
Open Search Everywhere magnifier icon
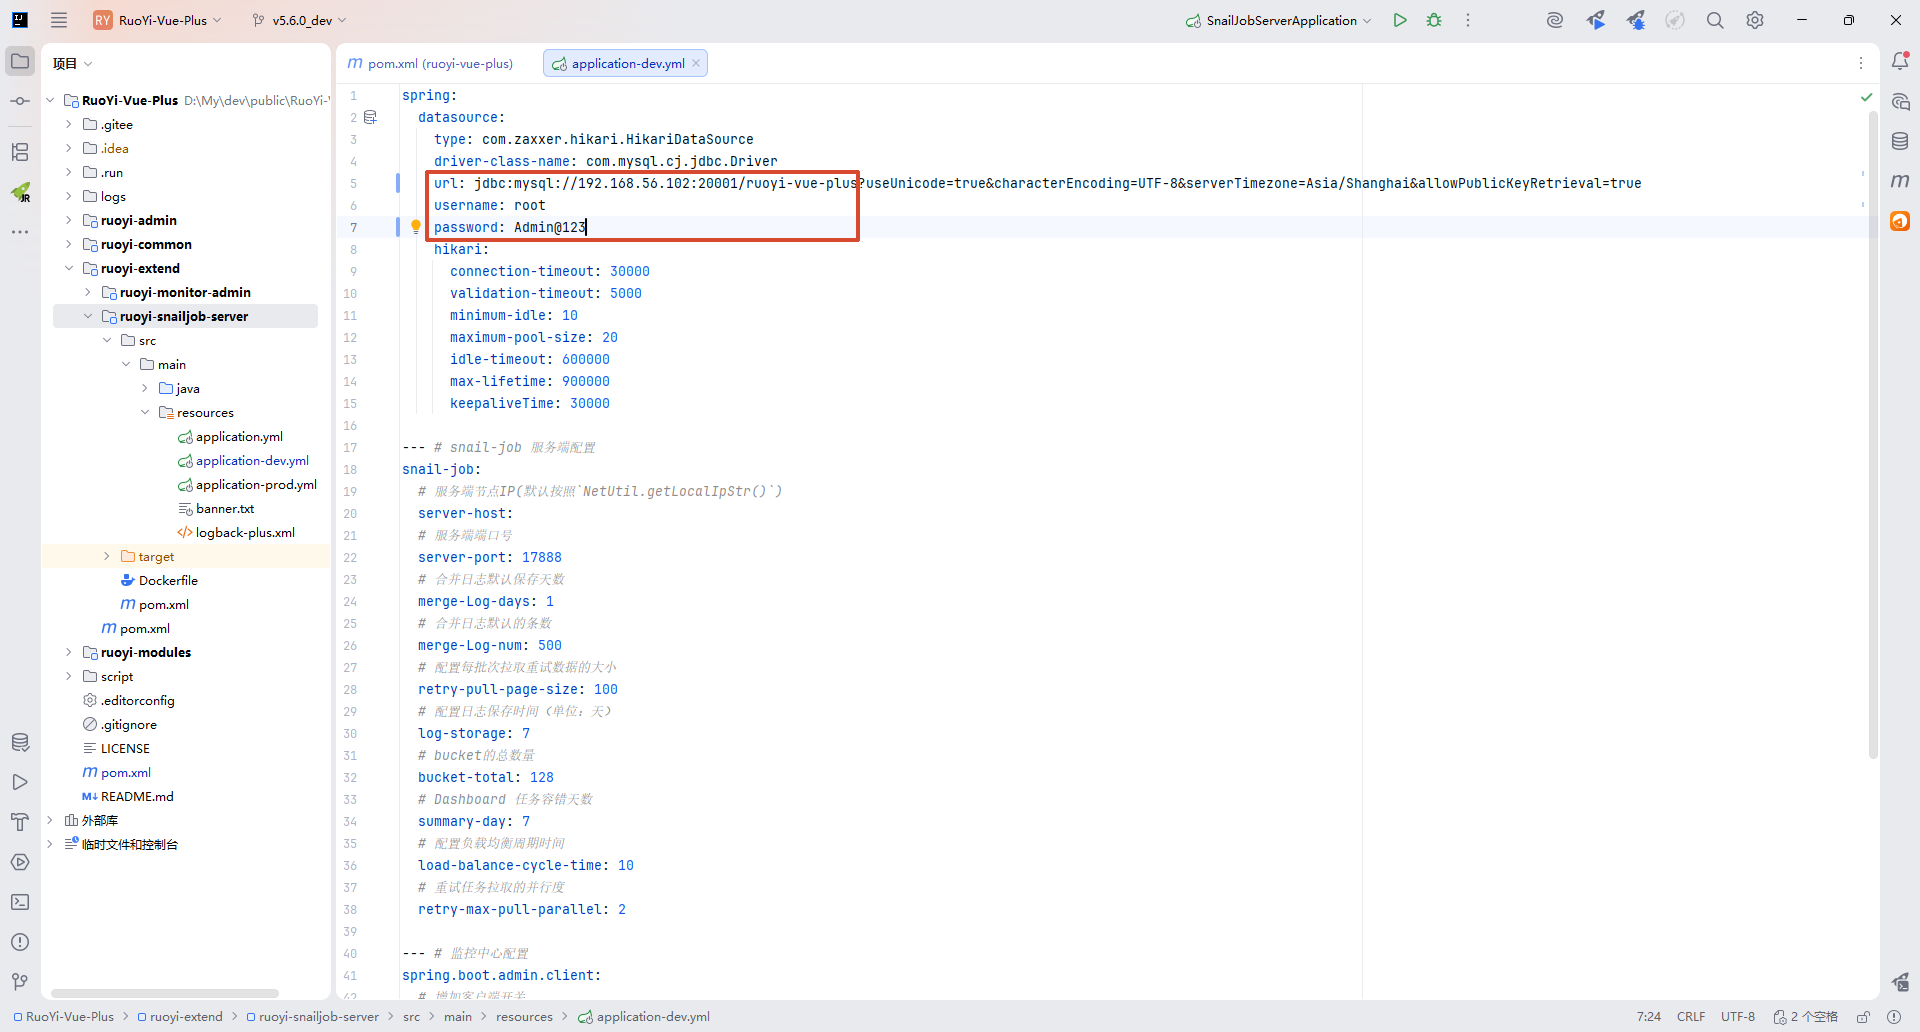pos(1715,20)
